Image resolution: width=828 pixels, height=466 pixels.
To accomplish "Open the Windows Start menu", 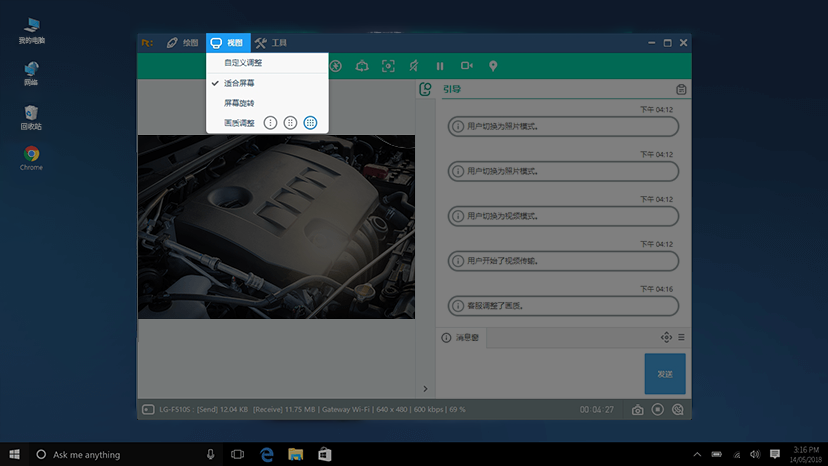I will coord(14,454).
